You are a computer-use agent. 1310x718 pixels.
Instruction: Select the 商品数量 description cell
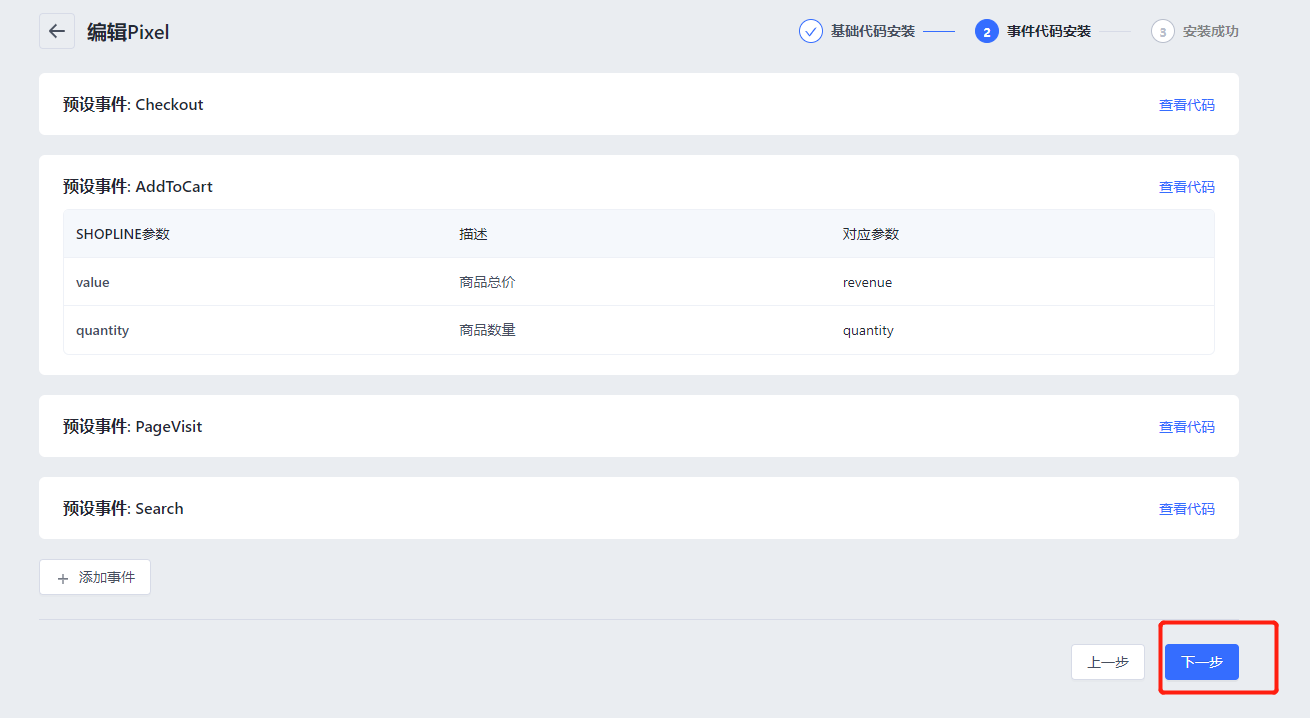[487, 330]
